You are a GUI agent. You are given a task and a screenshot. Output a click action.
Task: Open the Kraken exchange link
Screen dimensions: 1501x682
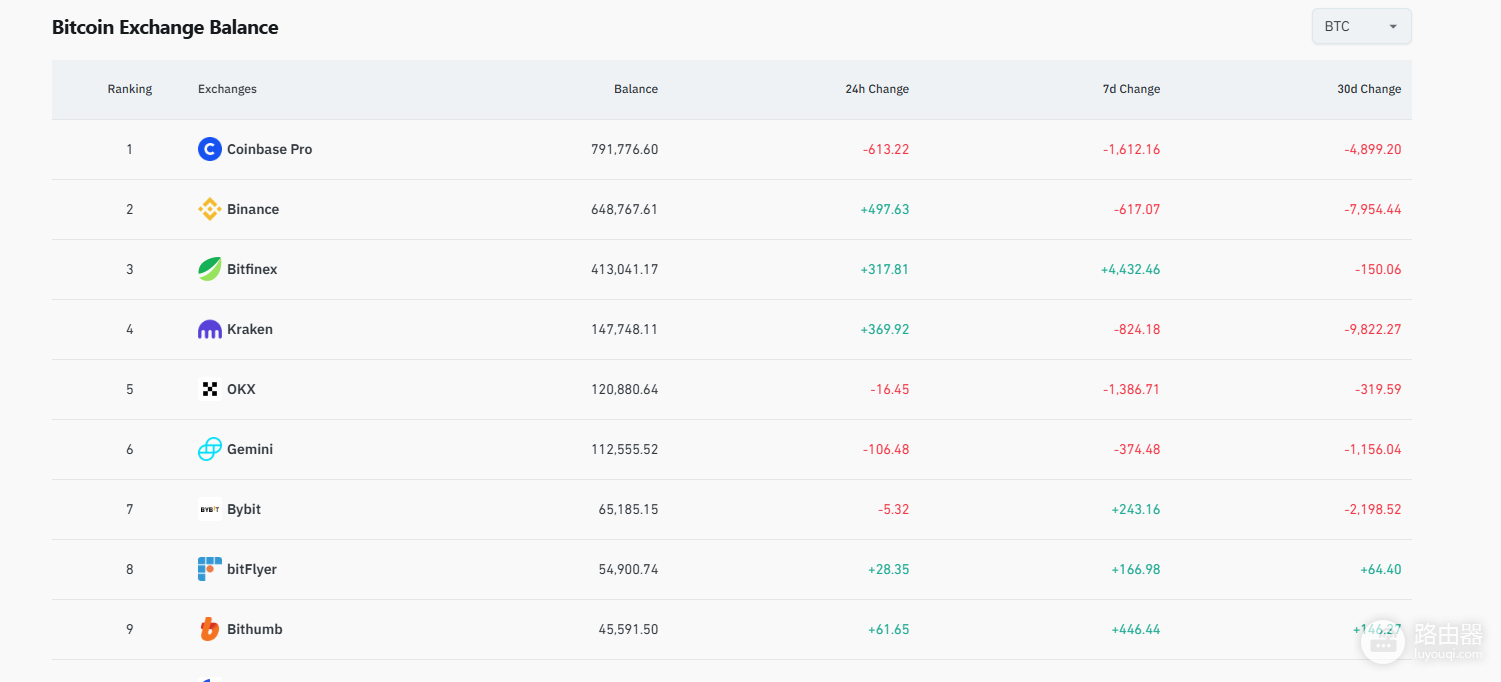(x=250, y=329)
